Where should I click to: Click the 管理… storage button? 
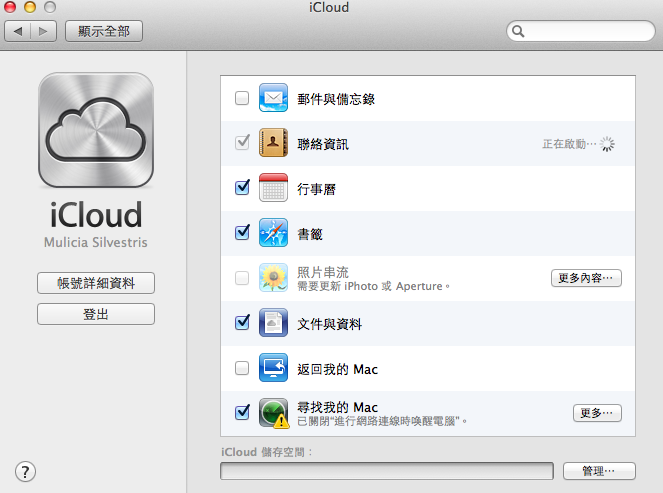(x=599, y=471)
